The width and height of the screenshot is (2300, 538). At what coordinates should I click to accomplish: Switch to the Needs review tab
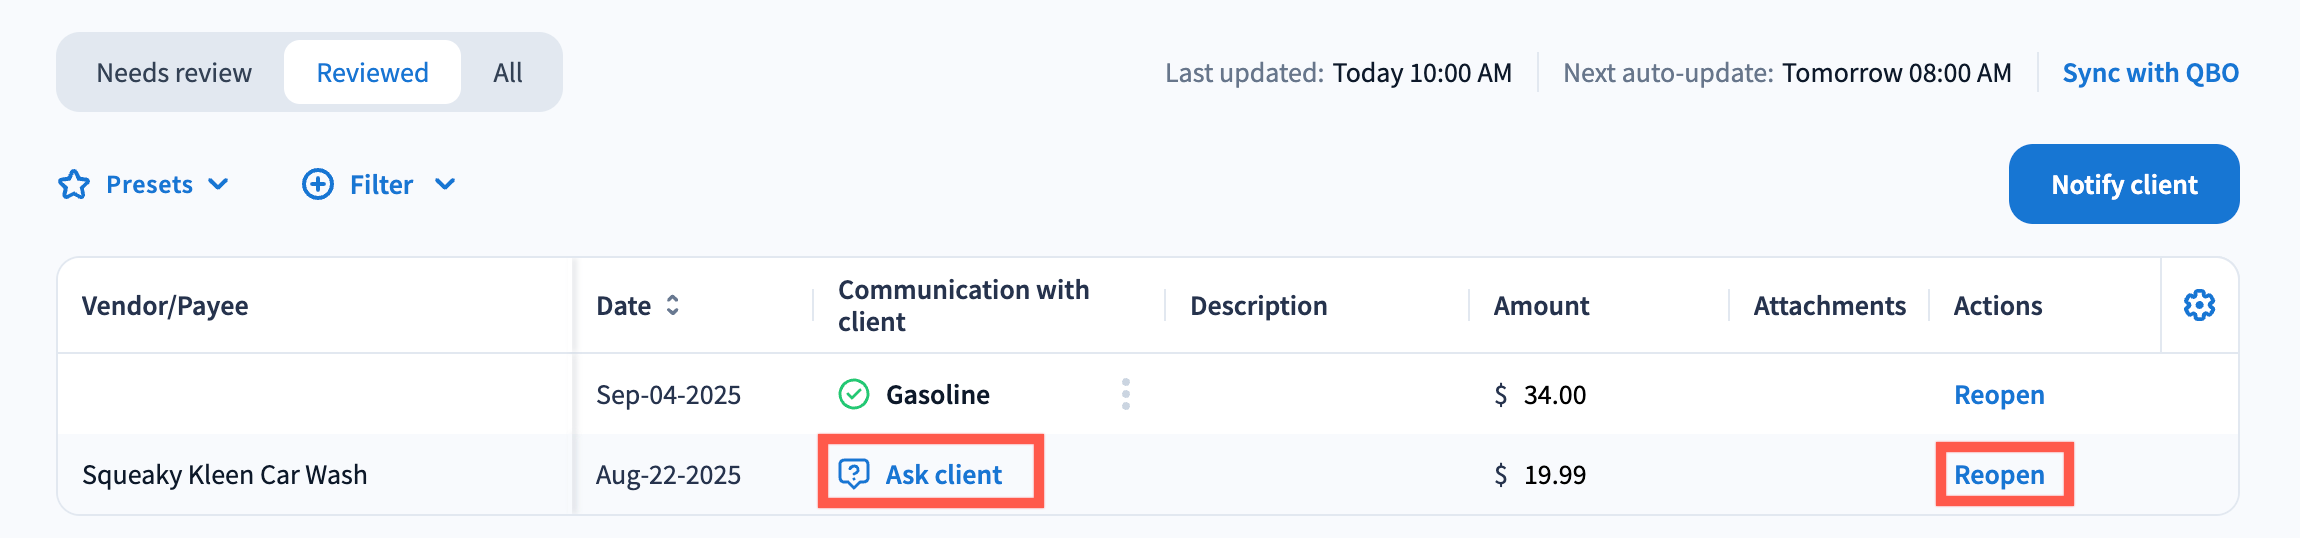click(174, 73)
